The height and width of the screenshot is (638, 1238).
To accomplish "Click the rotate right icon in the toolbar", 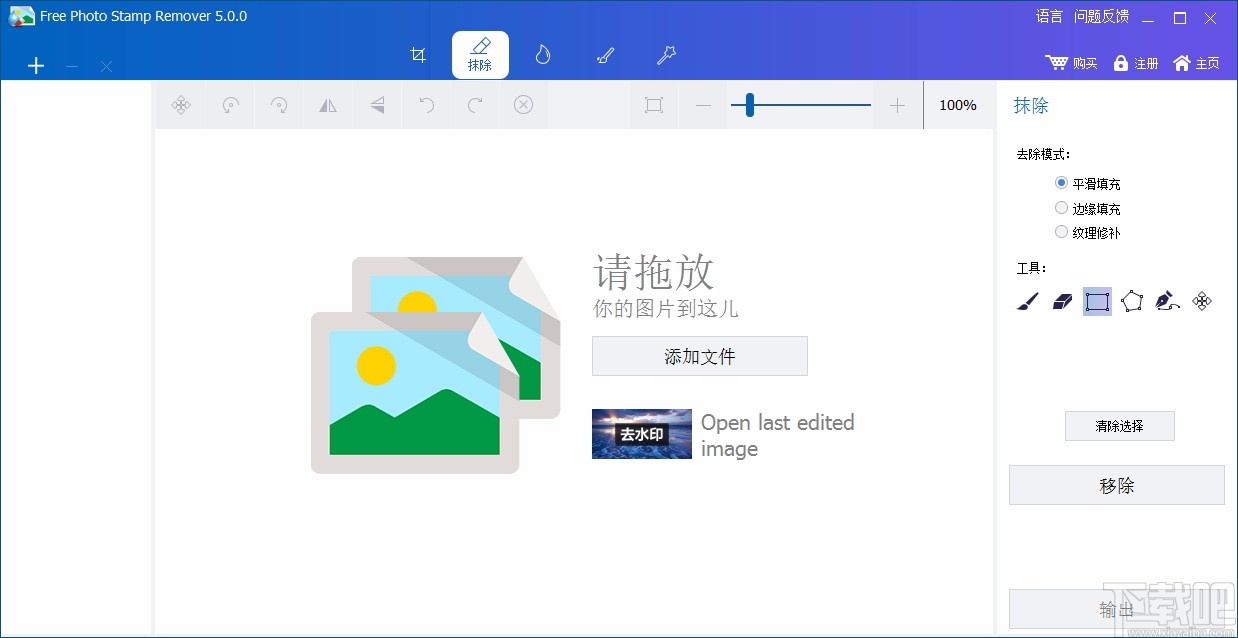I will pyautogui.click(x=278, y=104).
